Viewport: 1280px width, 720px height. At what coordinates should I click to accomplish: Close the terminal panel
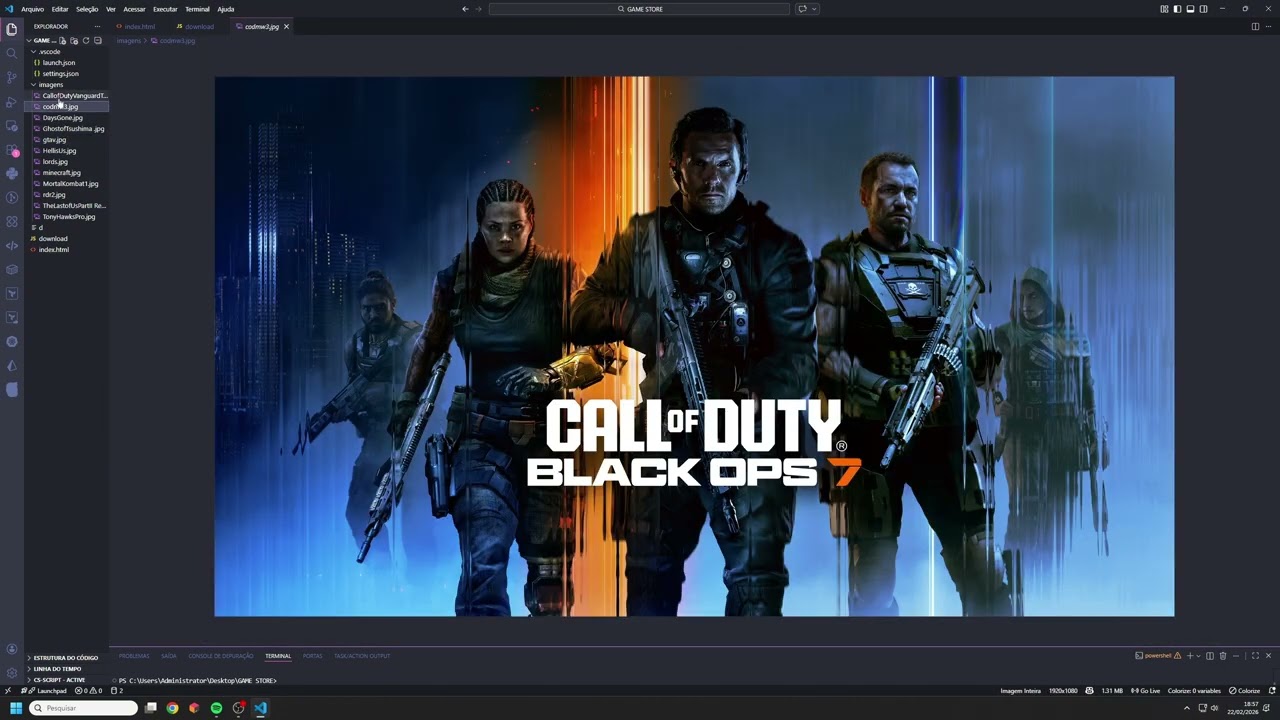tap(1268, 656)
